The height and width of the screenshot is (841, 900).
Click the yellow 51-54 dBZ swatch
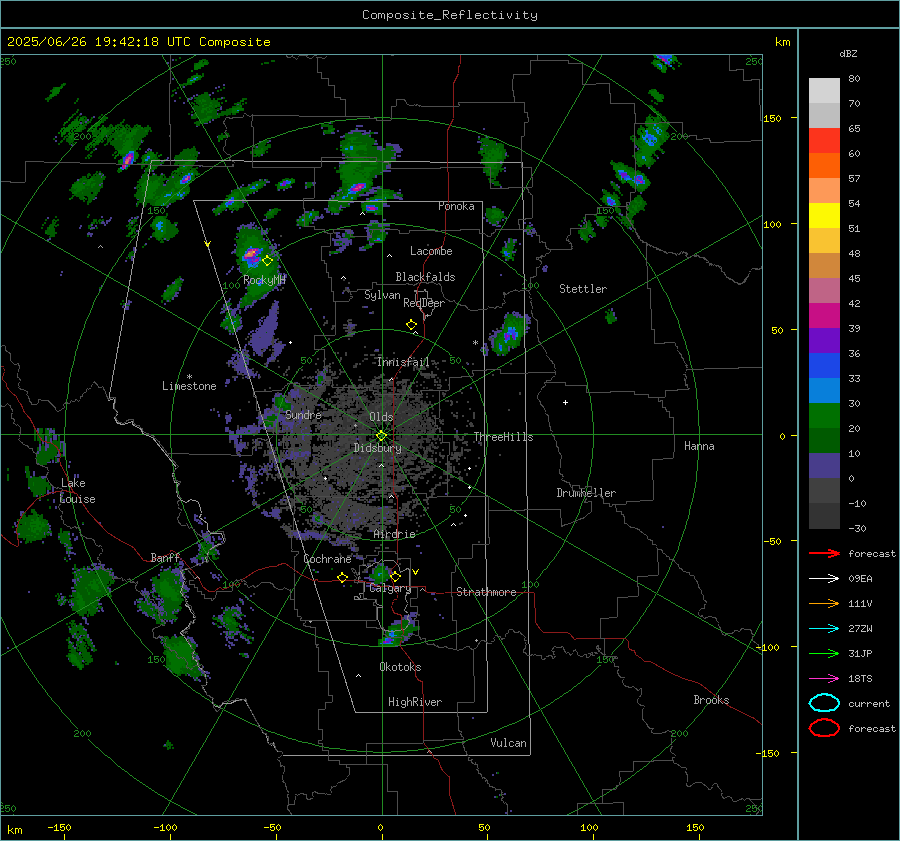(824, 216)
